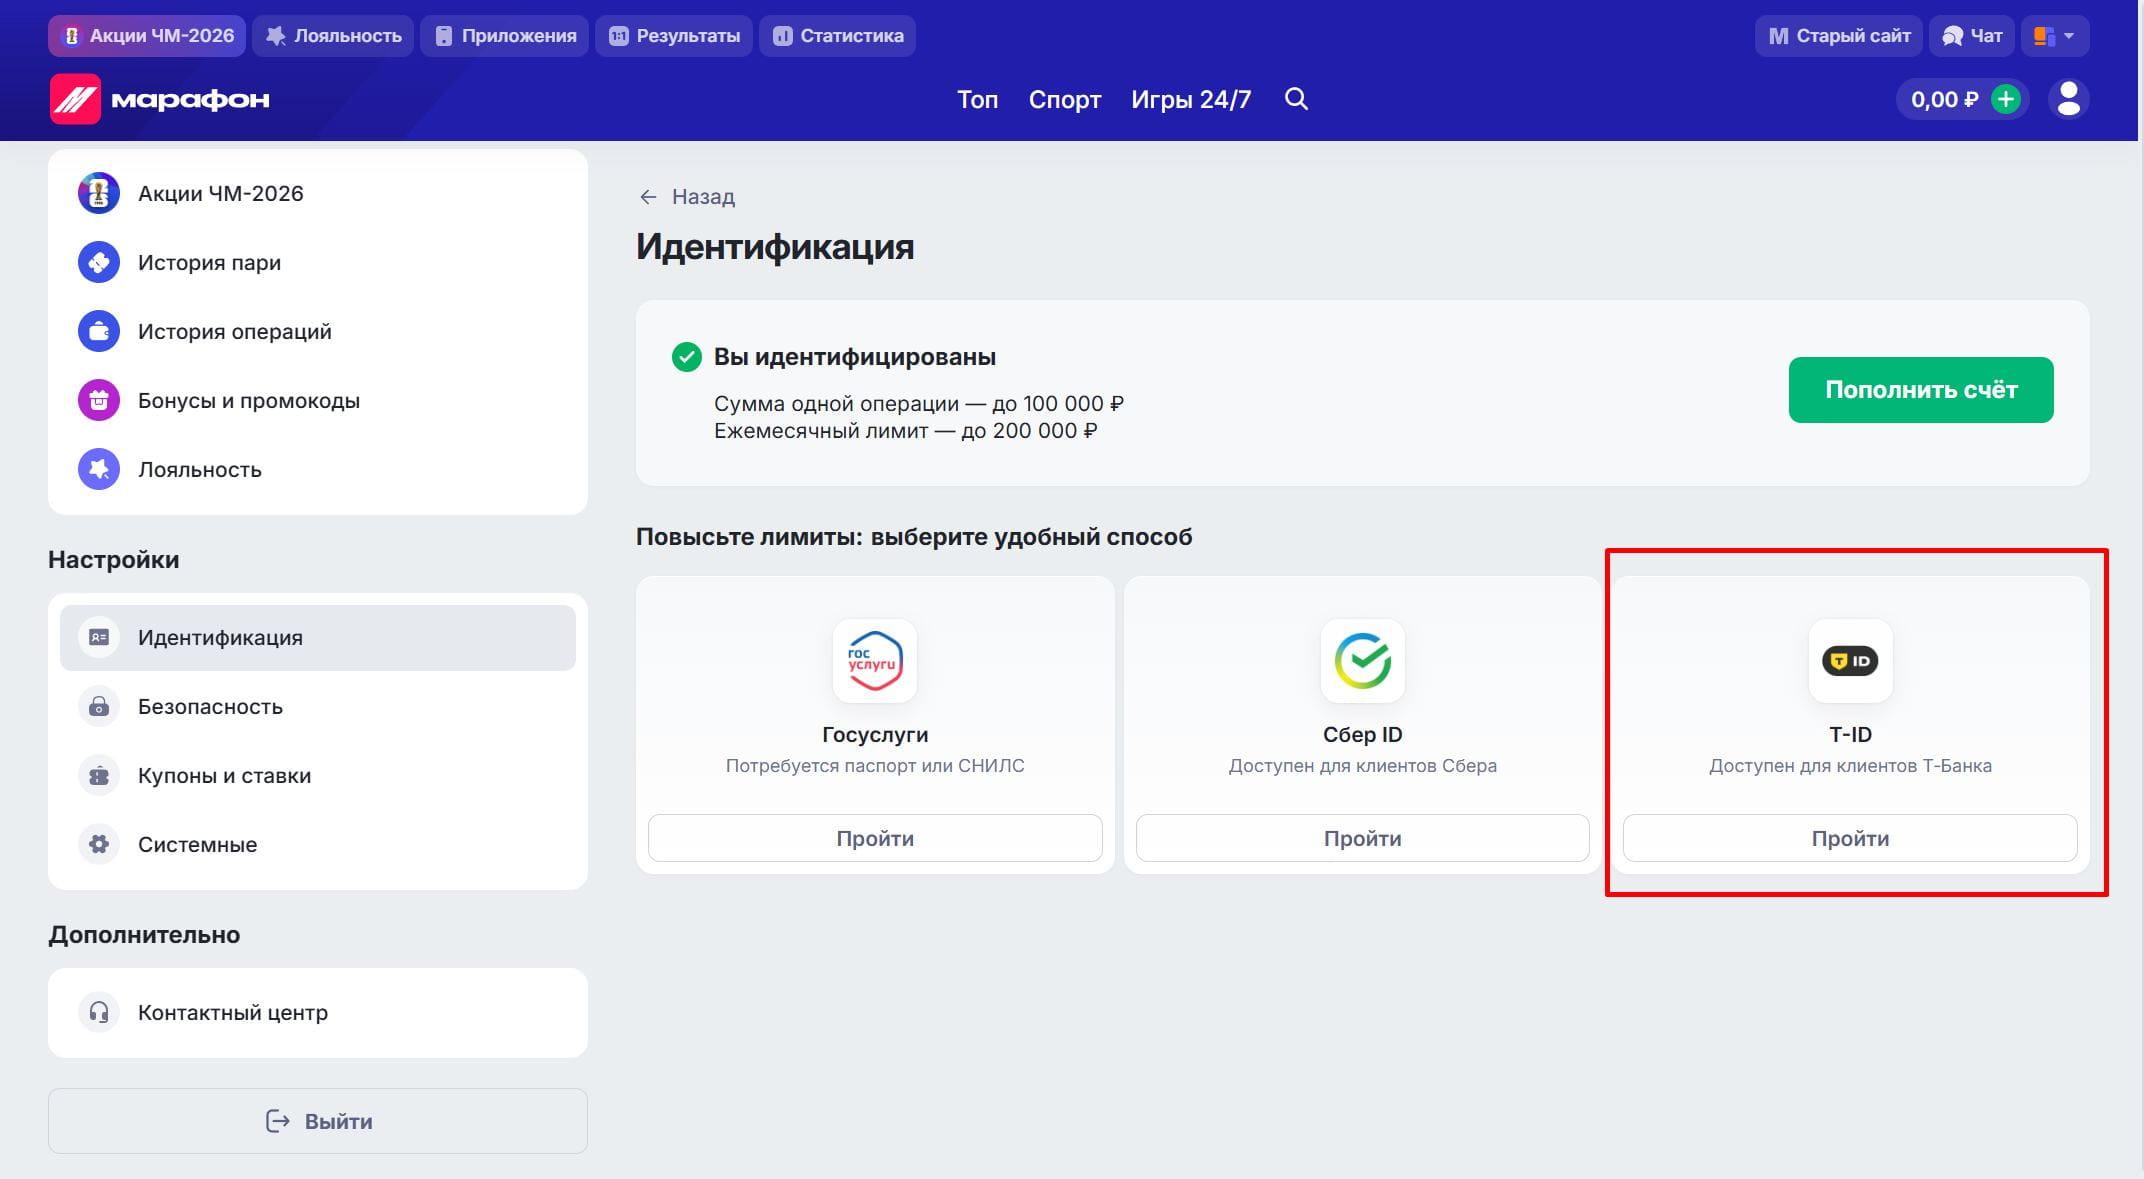Select Бонусы и промокоды in sidebar

pyautogui.click(x=318, y=400)
